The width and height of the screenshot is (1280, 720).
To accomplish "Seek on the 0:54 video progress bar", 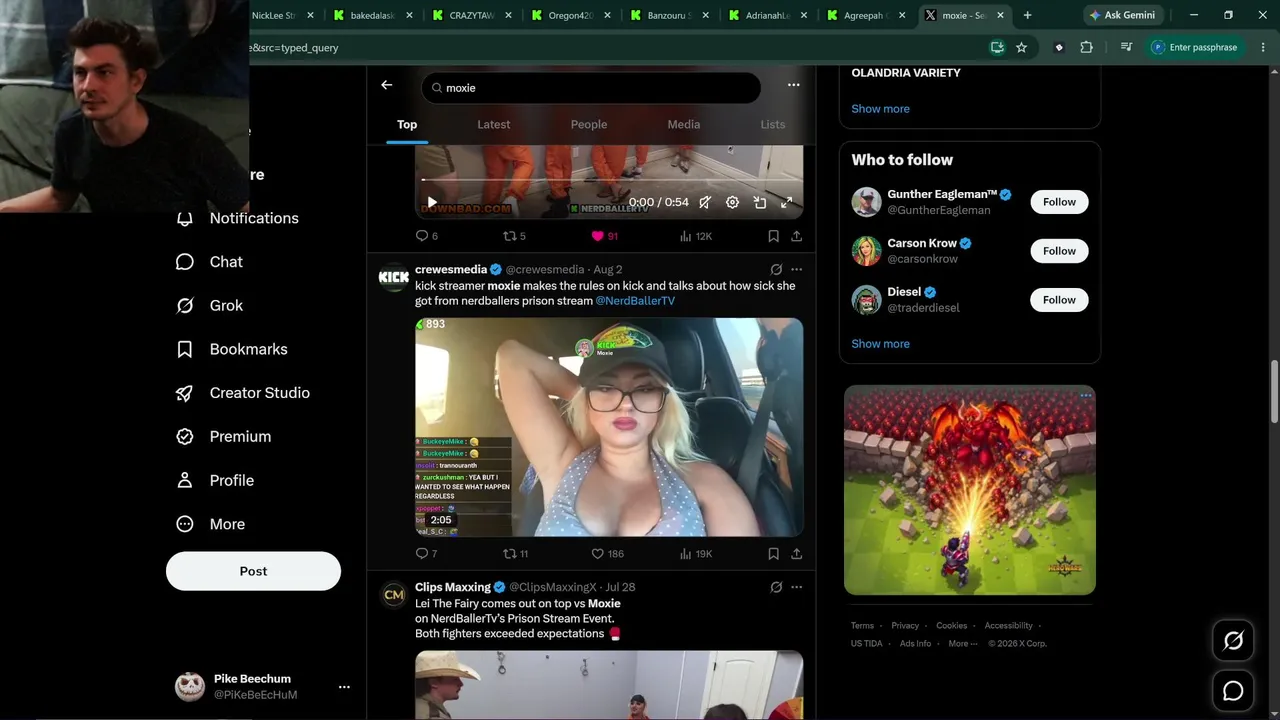I will (609, 180).
